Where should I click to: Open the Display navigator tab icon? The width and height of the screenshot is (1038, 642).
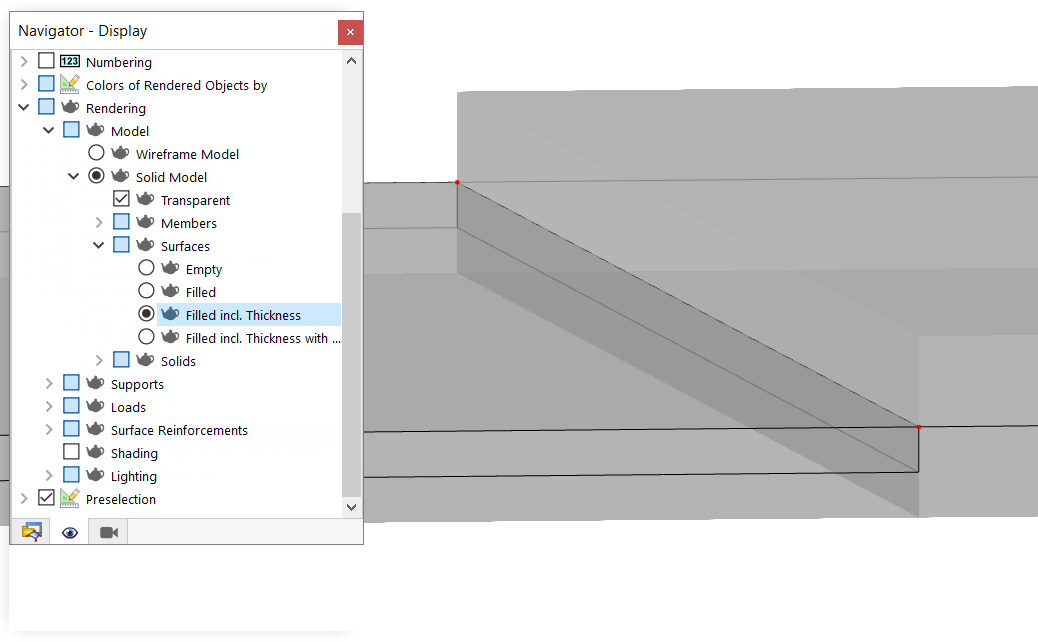(31, 531)
